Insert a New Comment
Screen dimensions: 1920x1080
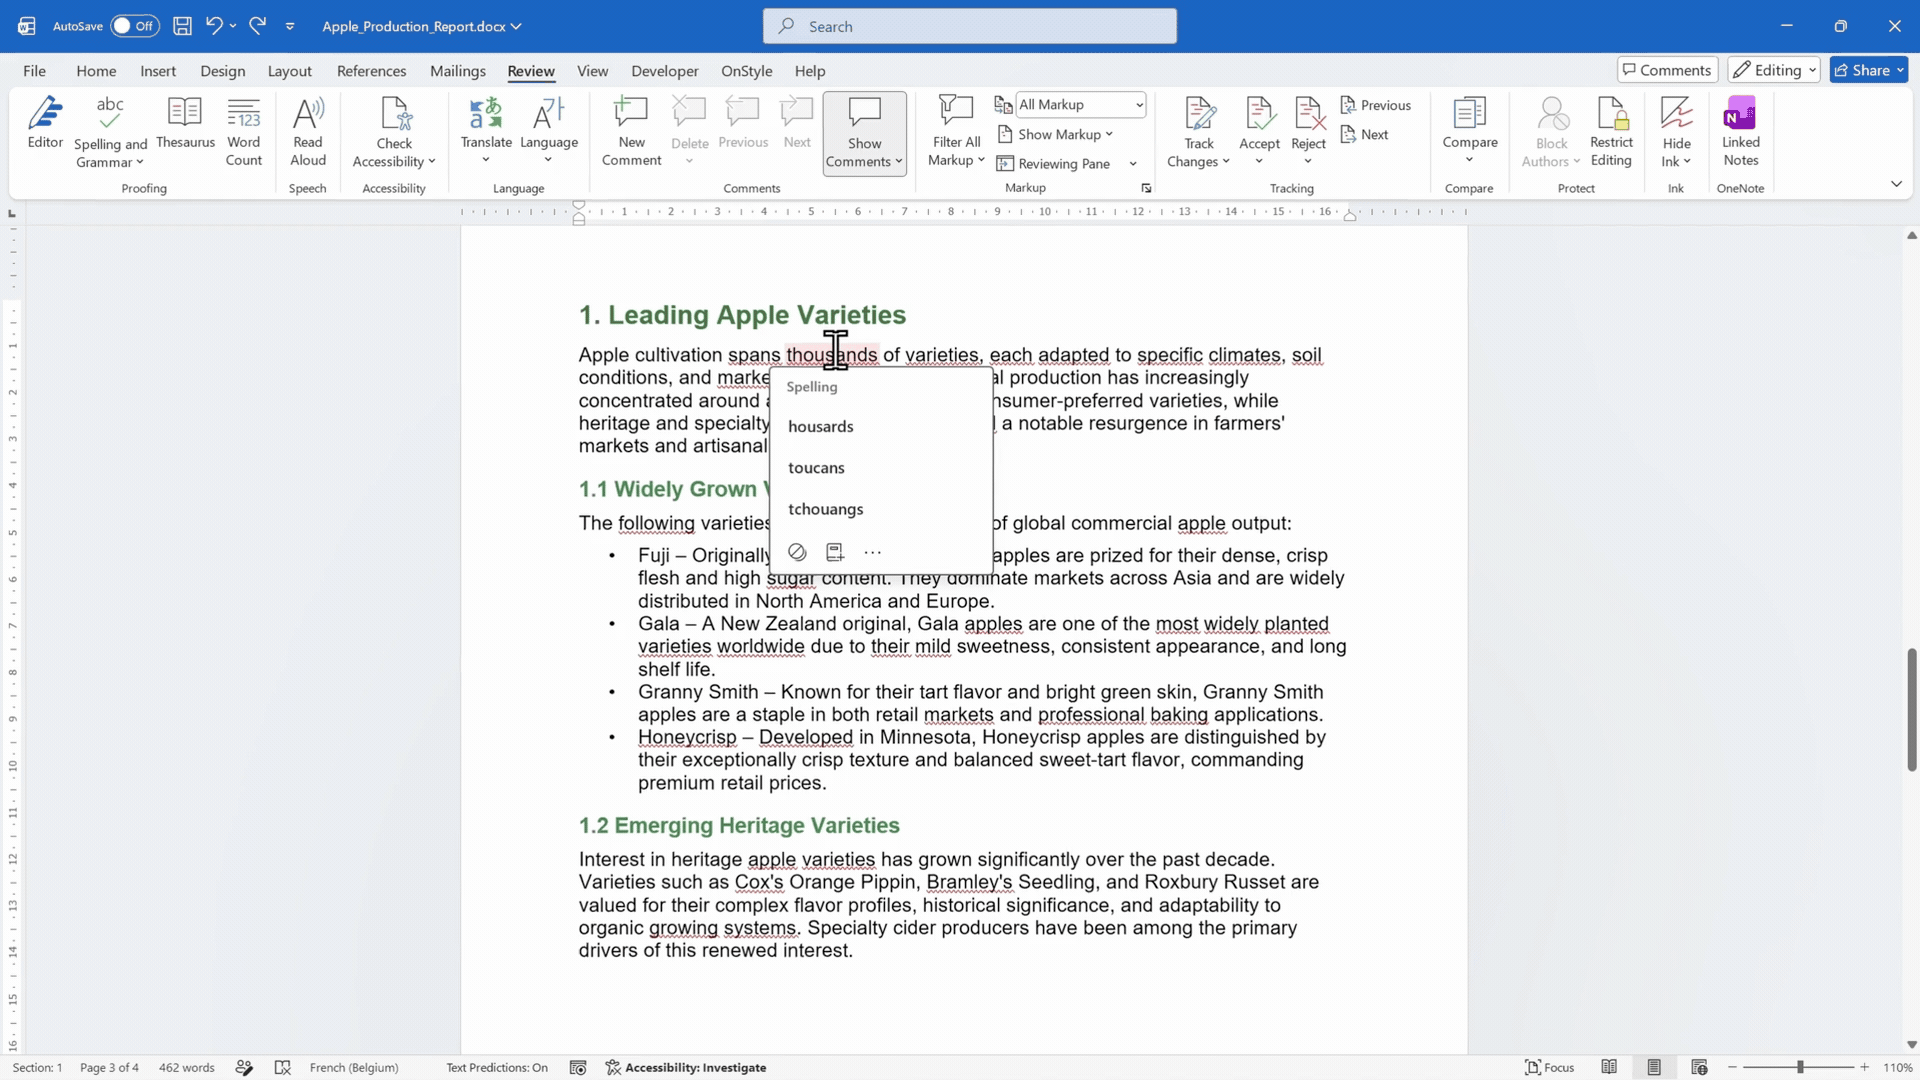point(631,132)
